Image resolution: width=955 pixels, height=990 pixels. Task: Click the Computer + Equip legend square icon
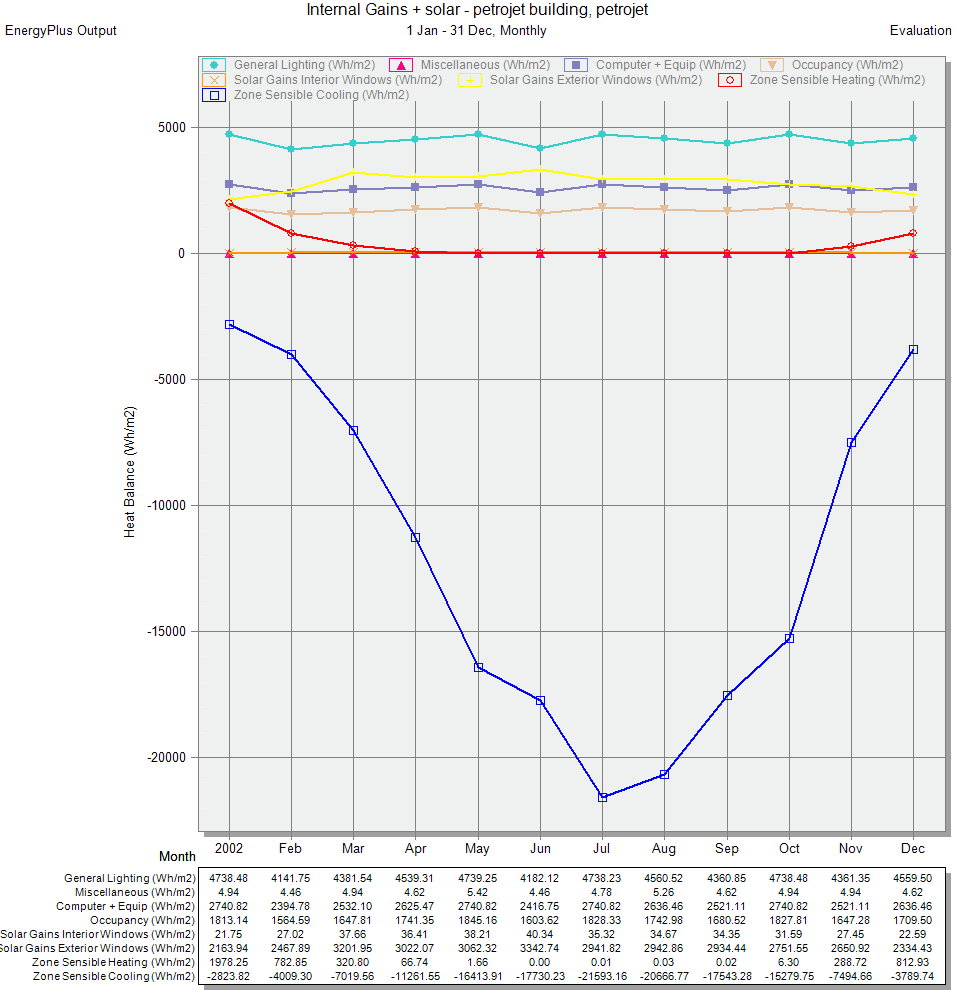click(576, 65)
